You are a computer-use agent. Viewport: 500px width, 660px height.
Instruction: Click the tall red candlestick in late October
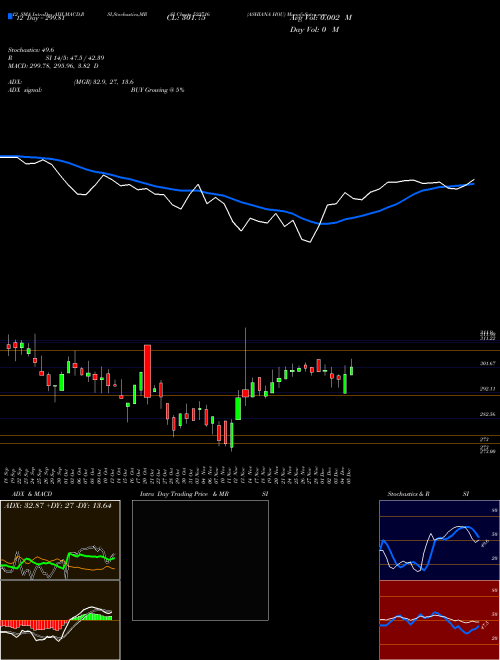[147, 371]
